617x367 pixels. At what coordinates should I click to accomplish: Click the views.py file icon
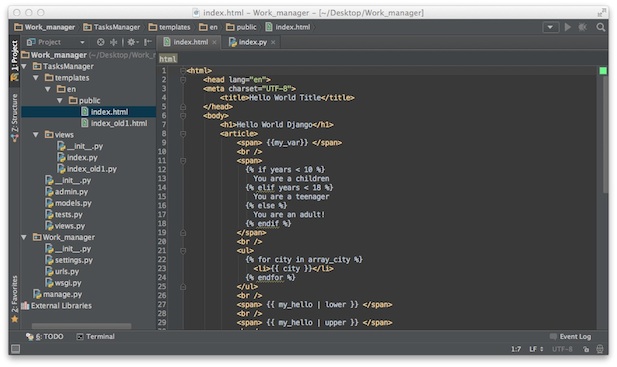pyautogui.click(x=49, y=226)
